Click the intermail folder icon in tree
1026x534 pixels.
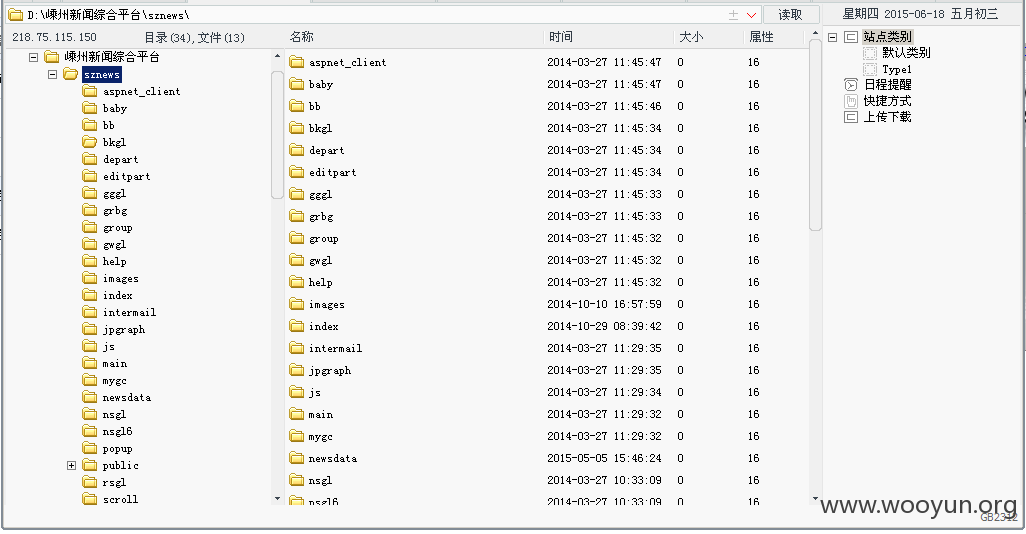(90, 313)
